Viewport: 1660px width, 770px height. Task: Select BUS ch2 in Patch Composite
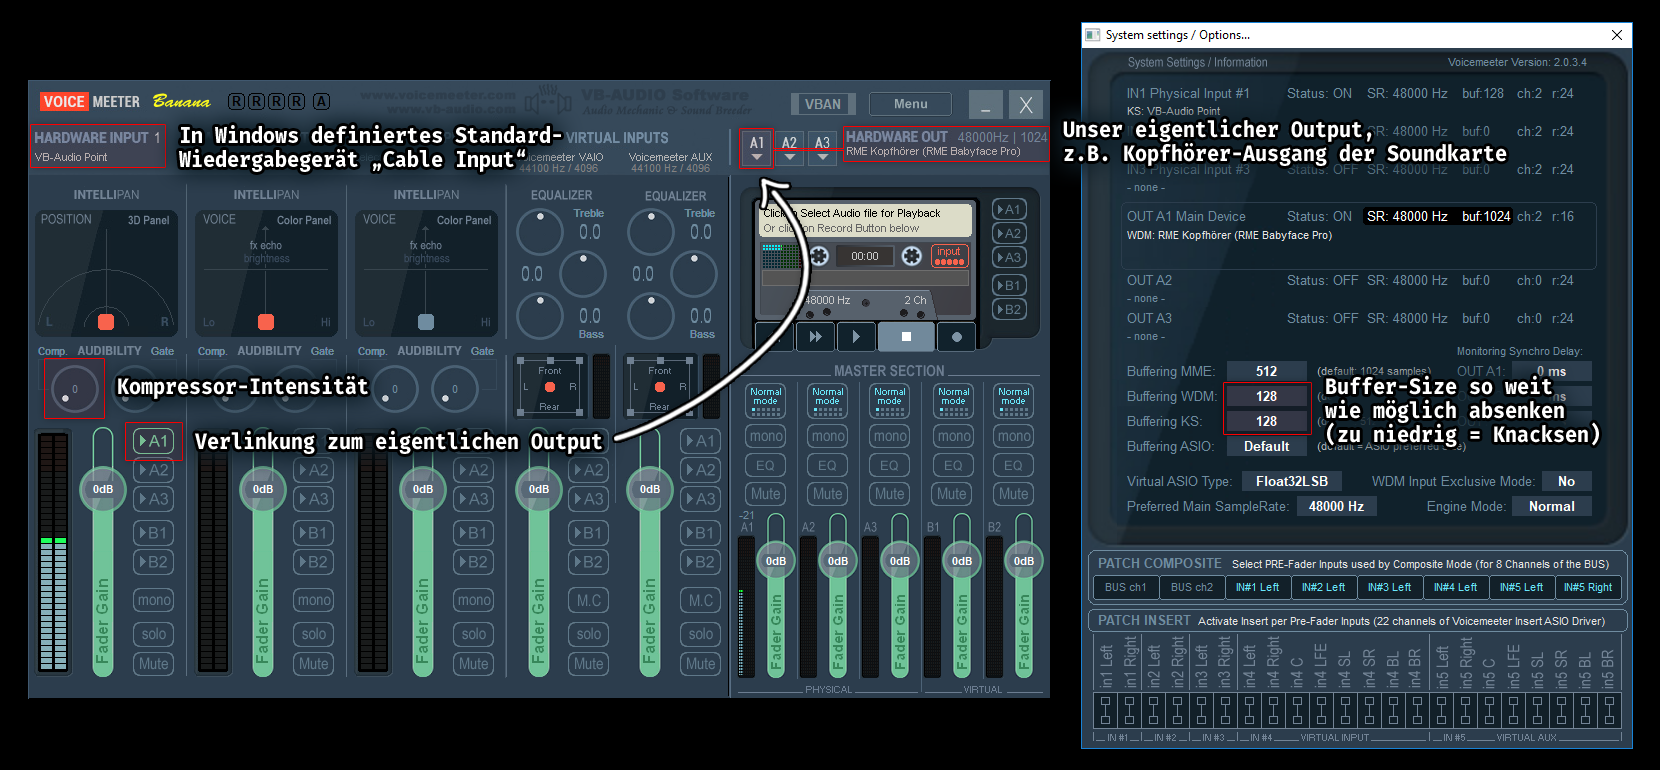coord(1192,587)
